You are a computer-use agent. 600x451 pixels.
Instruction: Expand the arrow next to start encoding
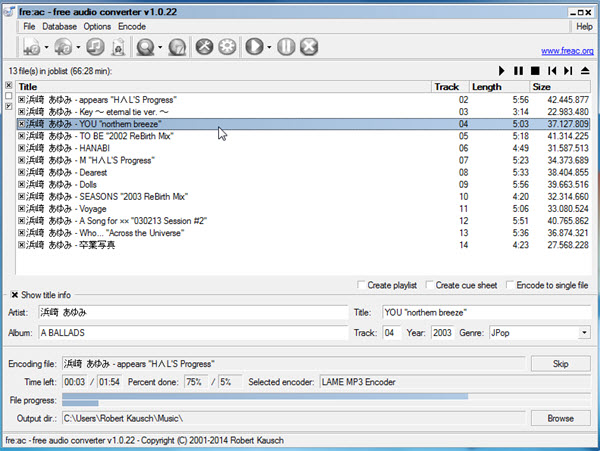click(269, 47)
